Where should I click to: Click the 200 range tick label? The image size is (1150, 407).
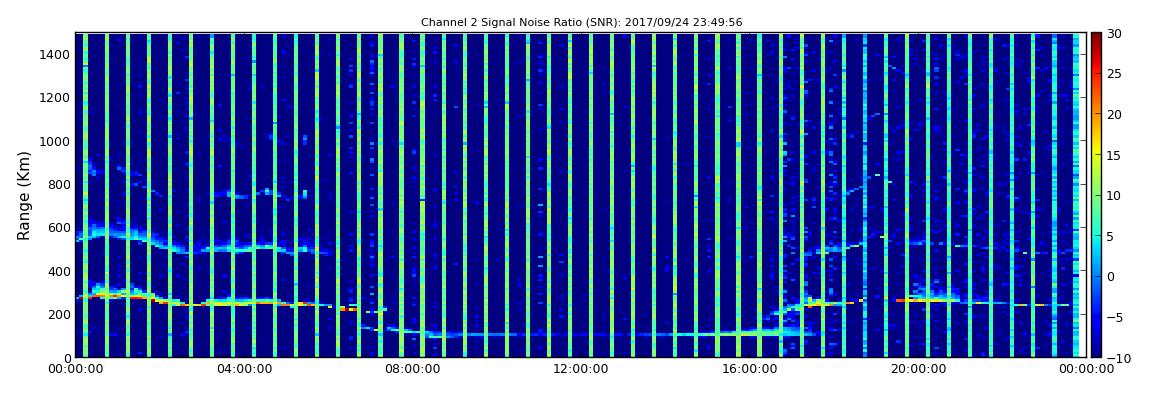pyautogui.click(x=59, y=315)
